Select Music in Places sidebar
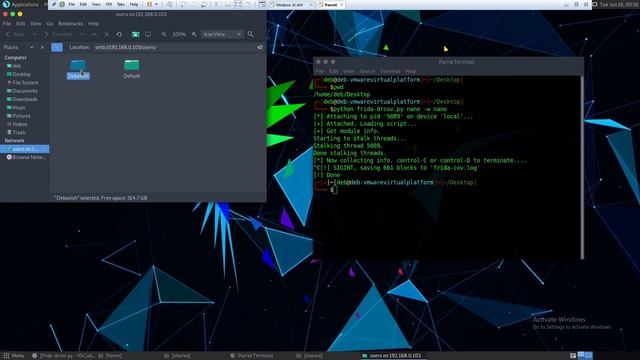This screenshot has width=640, height=360. (16, 107)
